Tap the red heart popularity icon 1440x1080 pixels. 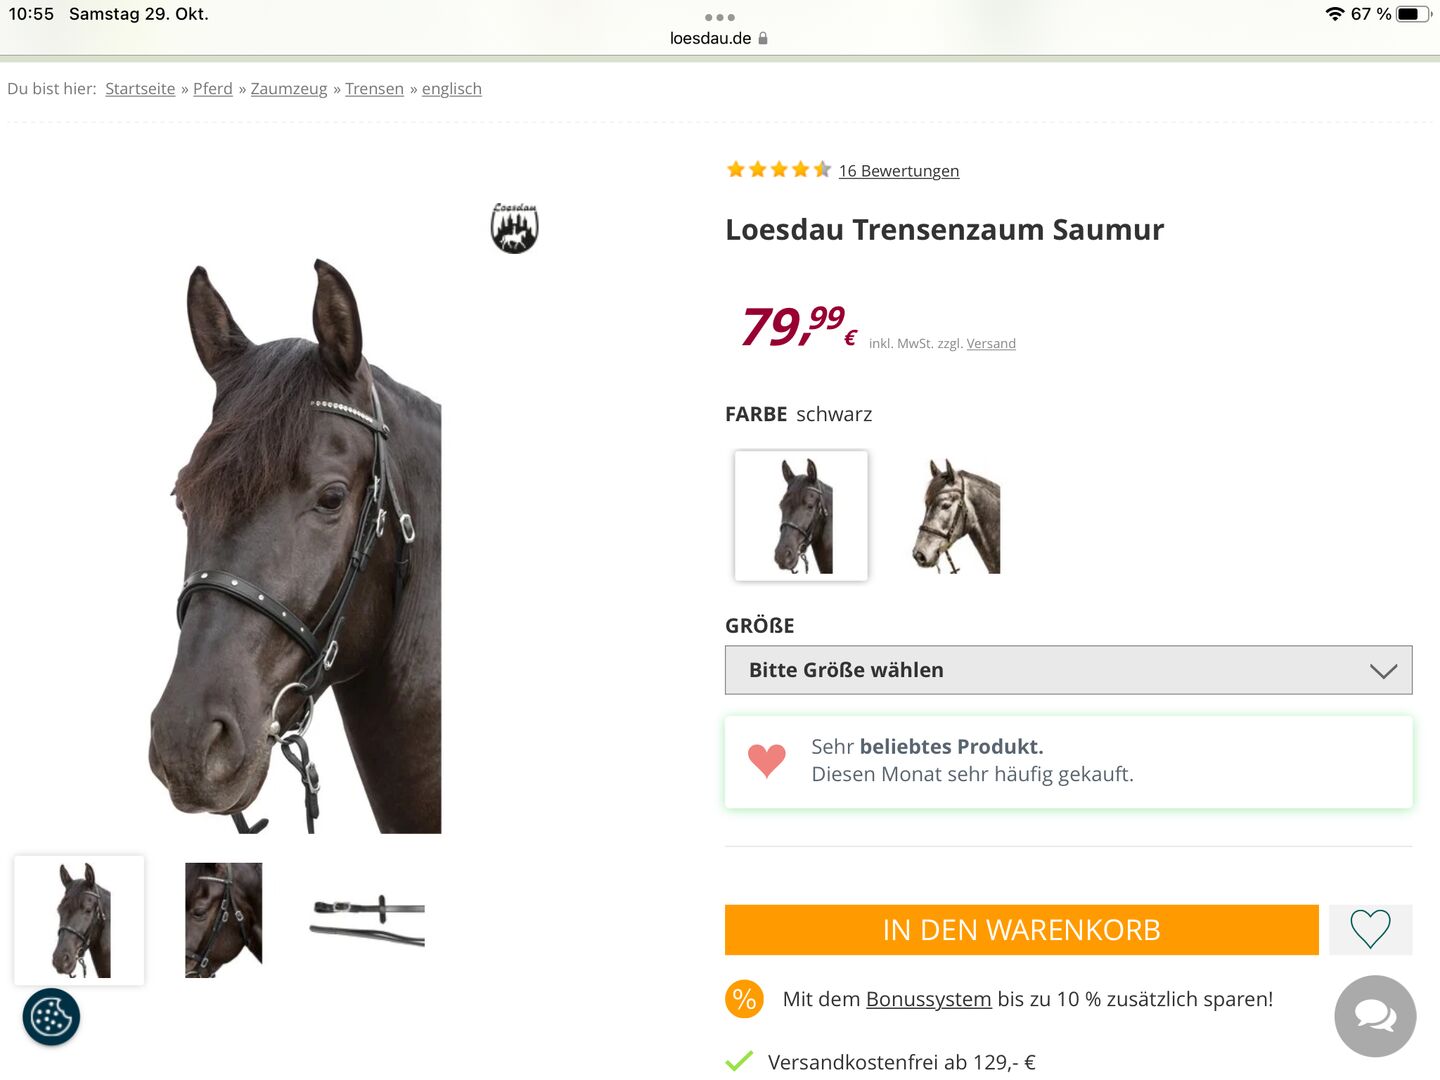tap(767, 760)
